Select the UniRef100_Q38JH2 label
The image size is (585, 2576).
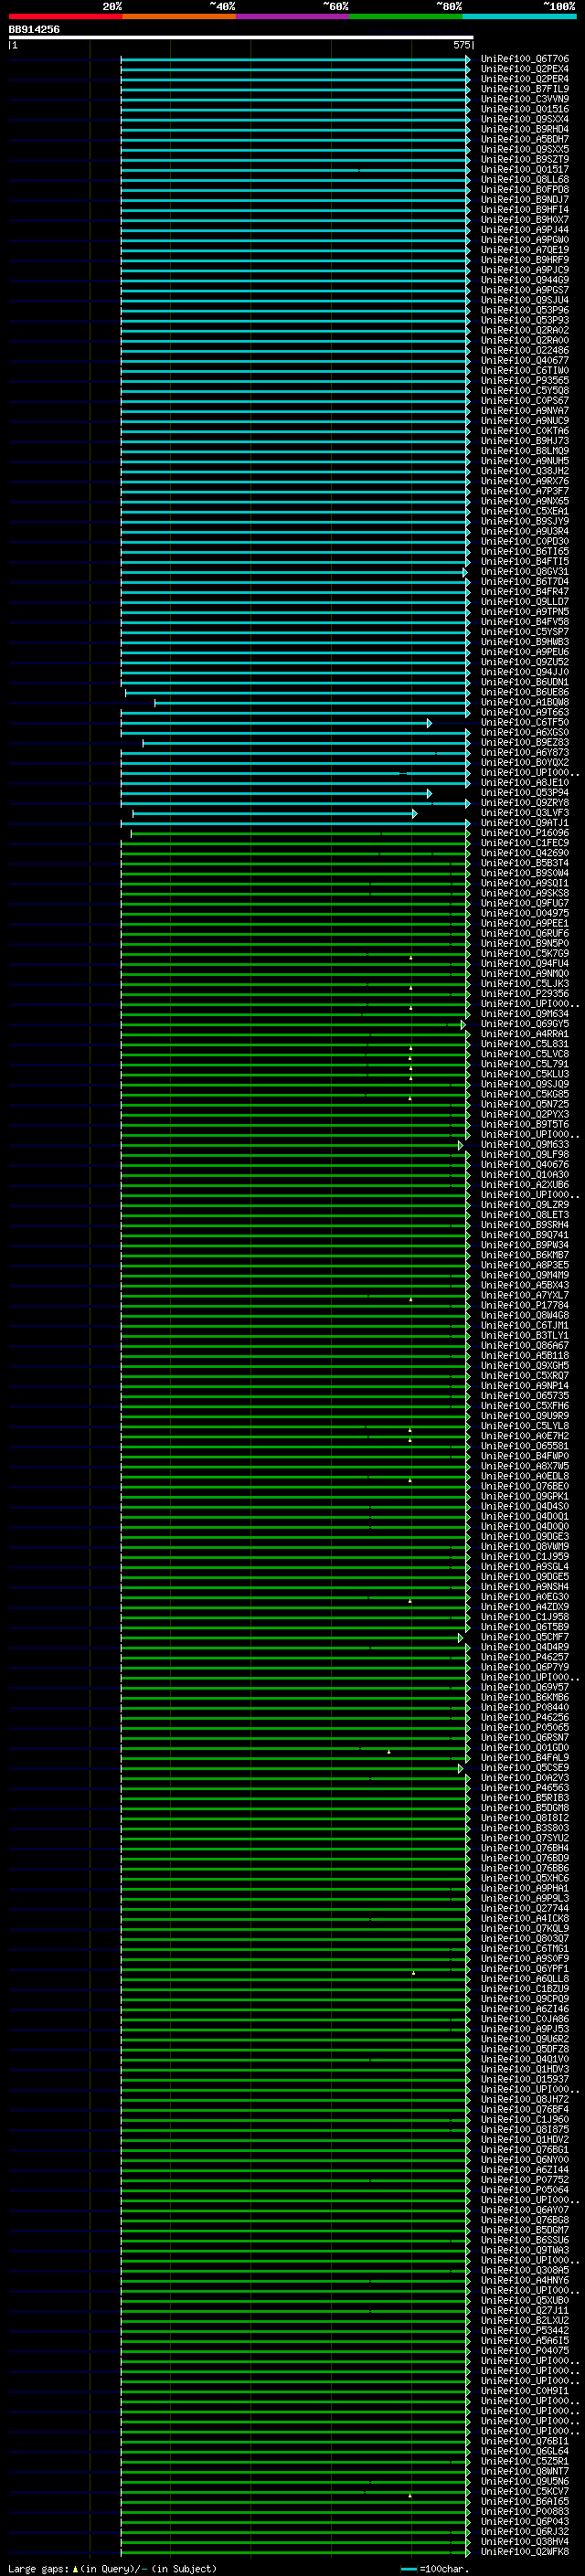pos(525,472)
